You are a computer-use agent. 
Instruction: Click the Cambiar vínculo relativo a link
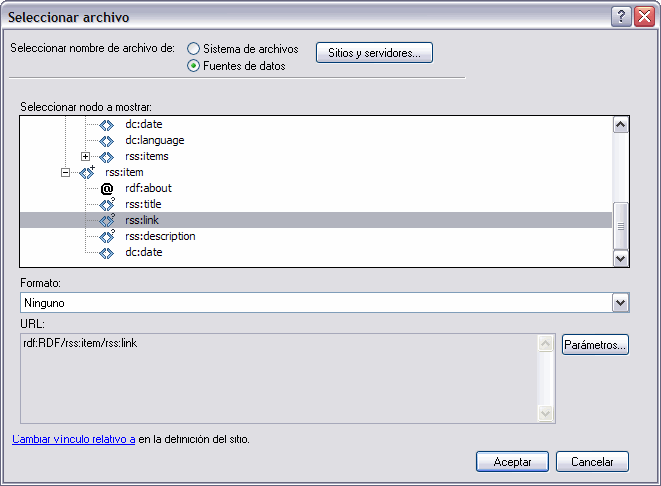tap(74, 439)
